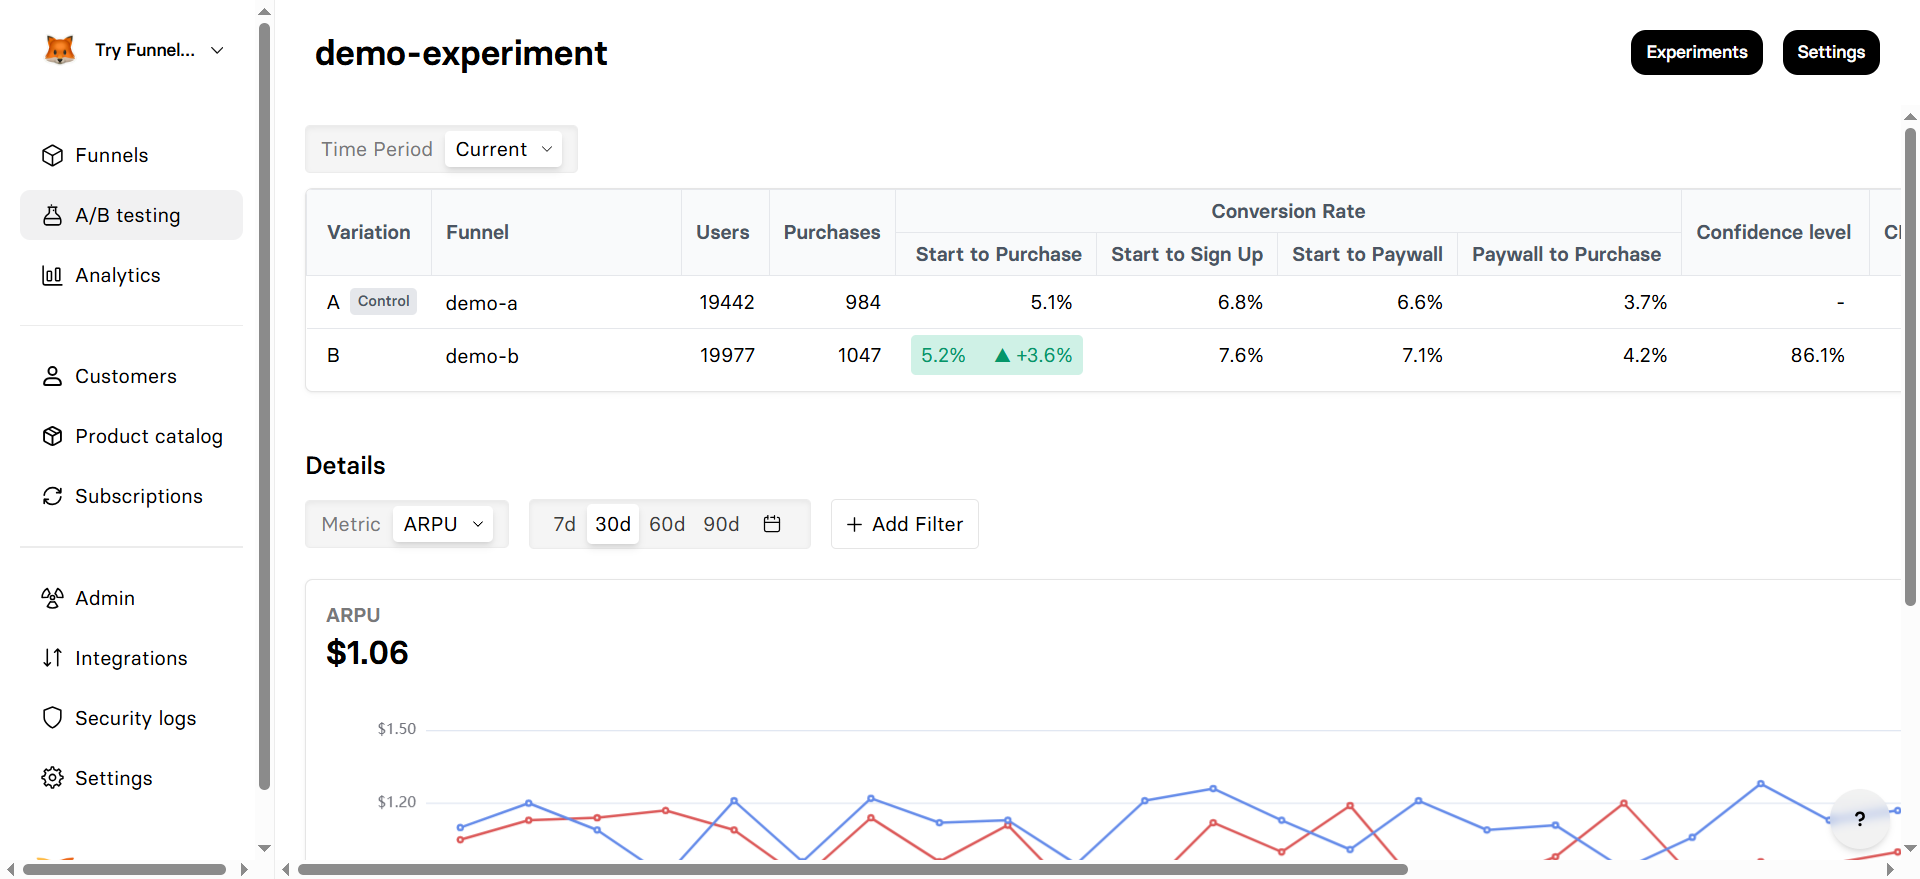Select the 7d range
The image size is (1920, 879).
[x=564, y=524]
